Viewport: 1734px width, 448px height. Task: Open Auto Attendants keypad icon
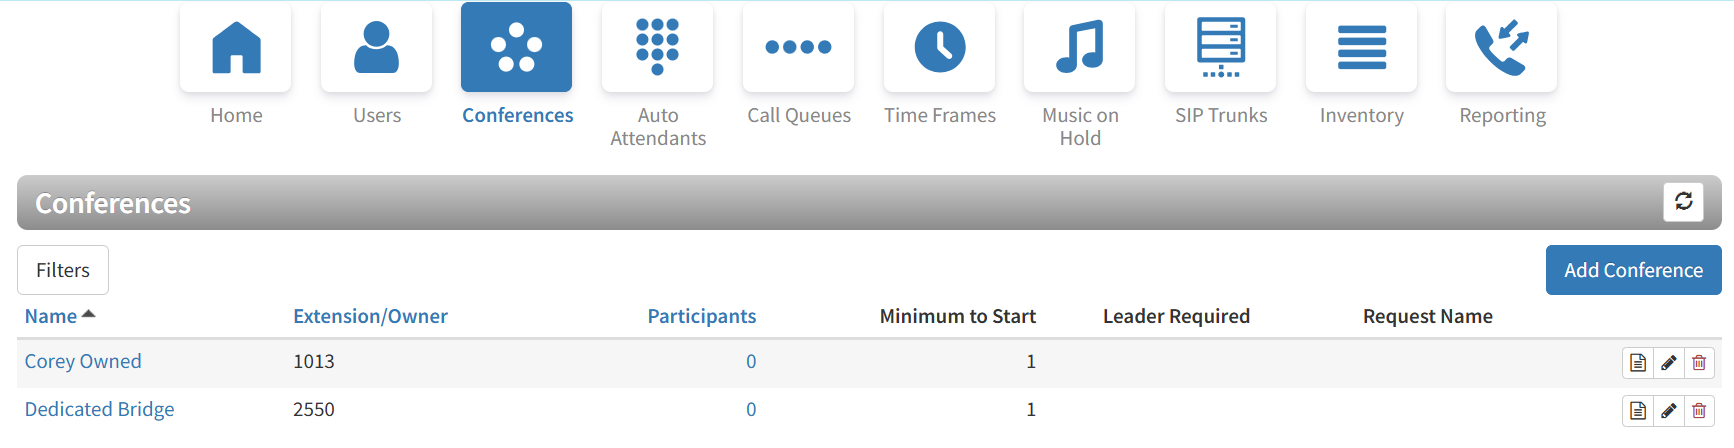[x=657, y=48]
